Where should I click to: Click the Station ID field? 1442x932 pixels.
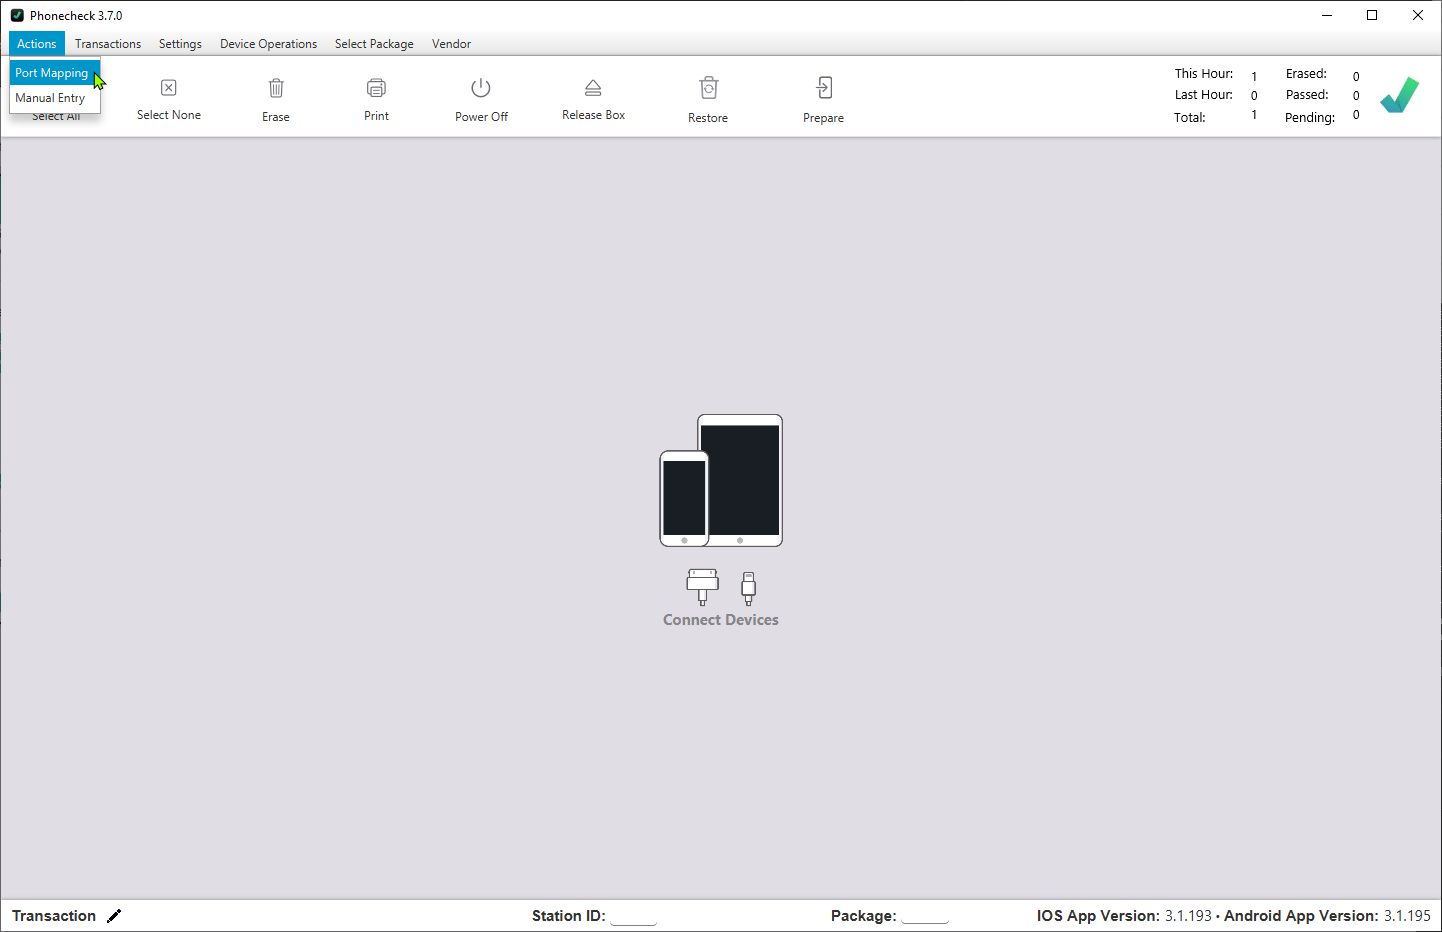point(633,916)
